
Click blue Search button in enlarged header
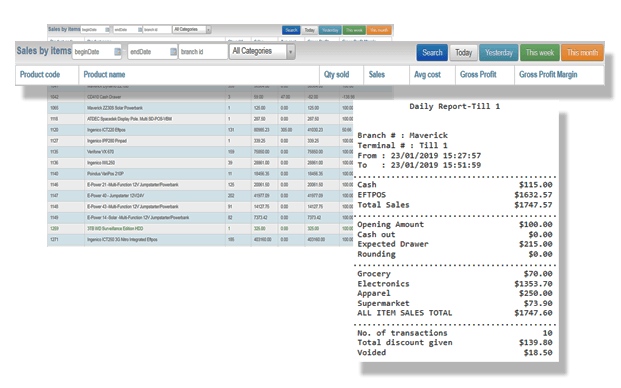pyautogui.click(x=432, y=52)
